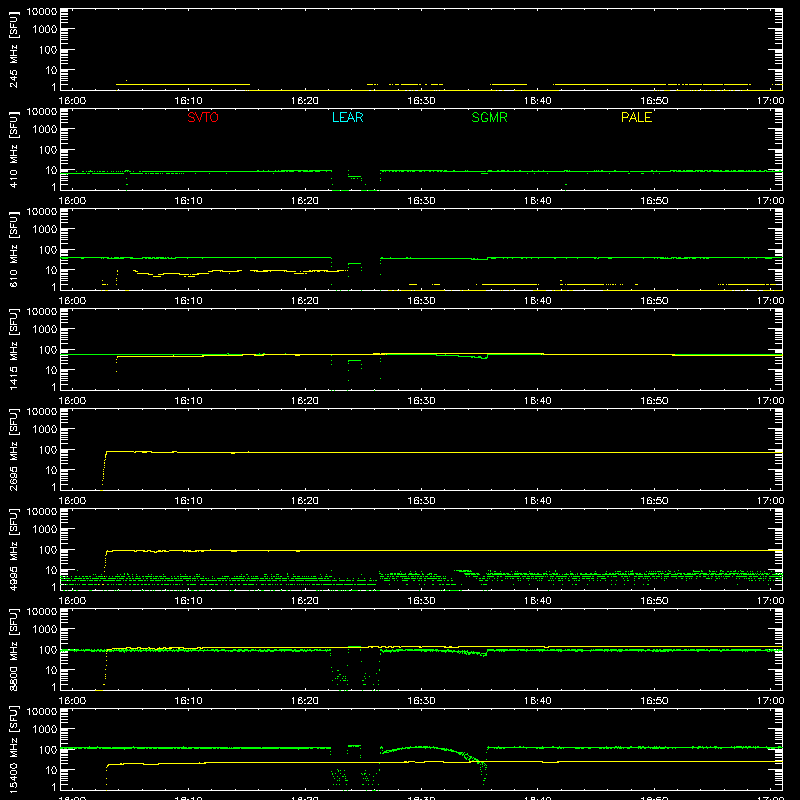Click the 16:30 tick under the 1415 MHz plot
The height and width of the screenshot is (800, 800).
click(x=421, y=401)
